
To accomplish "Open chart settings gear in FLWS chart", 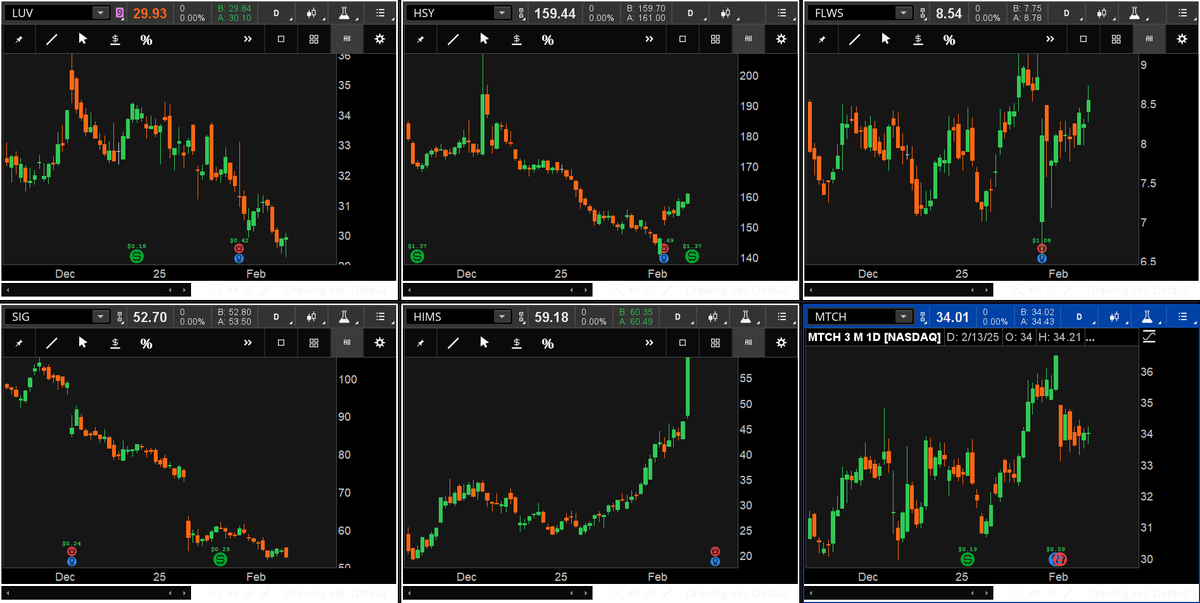I will pos(1181,39).
